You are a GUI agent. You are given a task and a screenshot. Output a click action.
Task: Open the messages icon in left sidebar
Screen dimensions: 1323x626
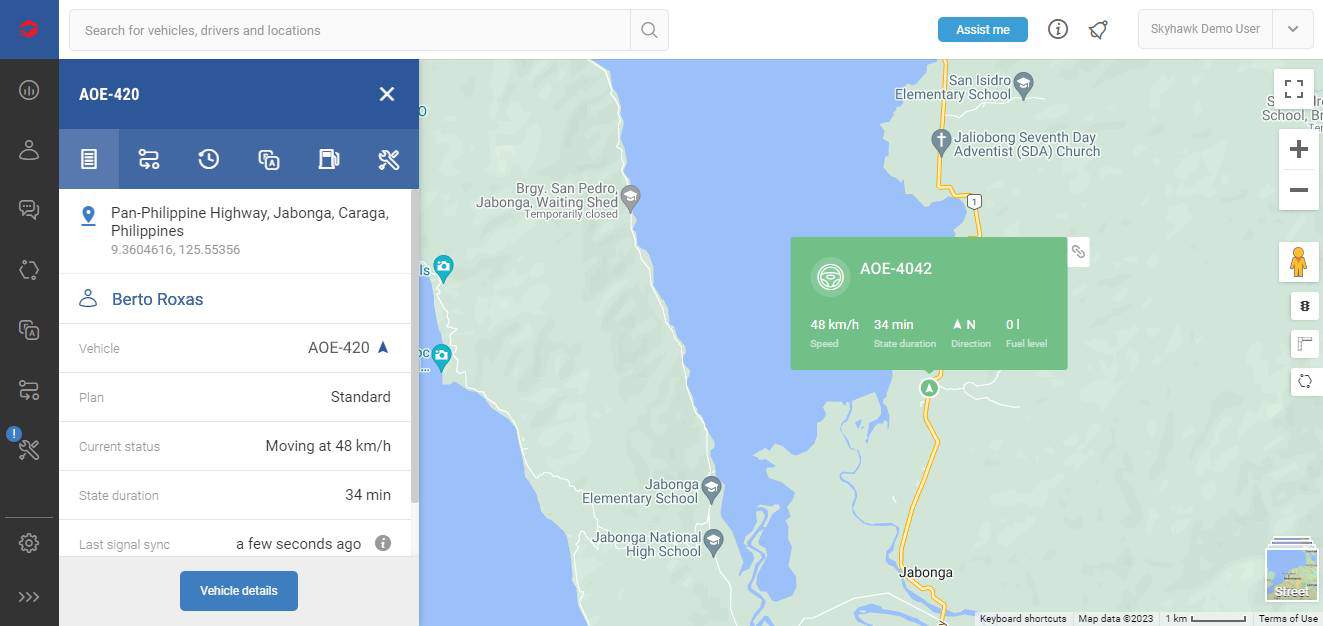tap(29, 209)
